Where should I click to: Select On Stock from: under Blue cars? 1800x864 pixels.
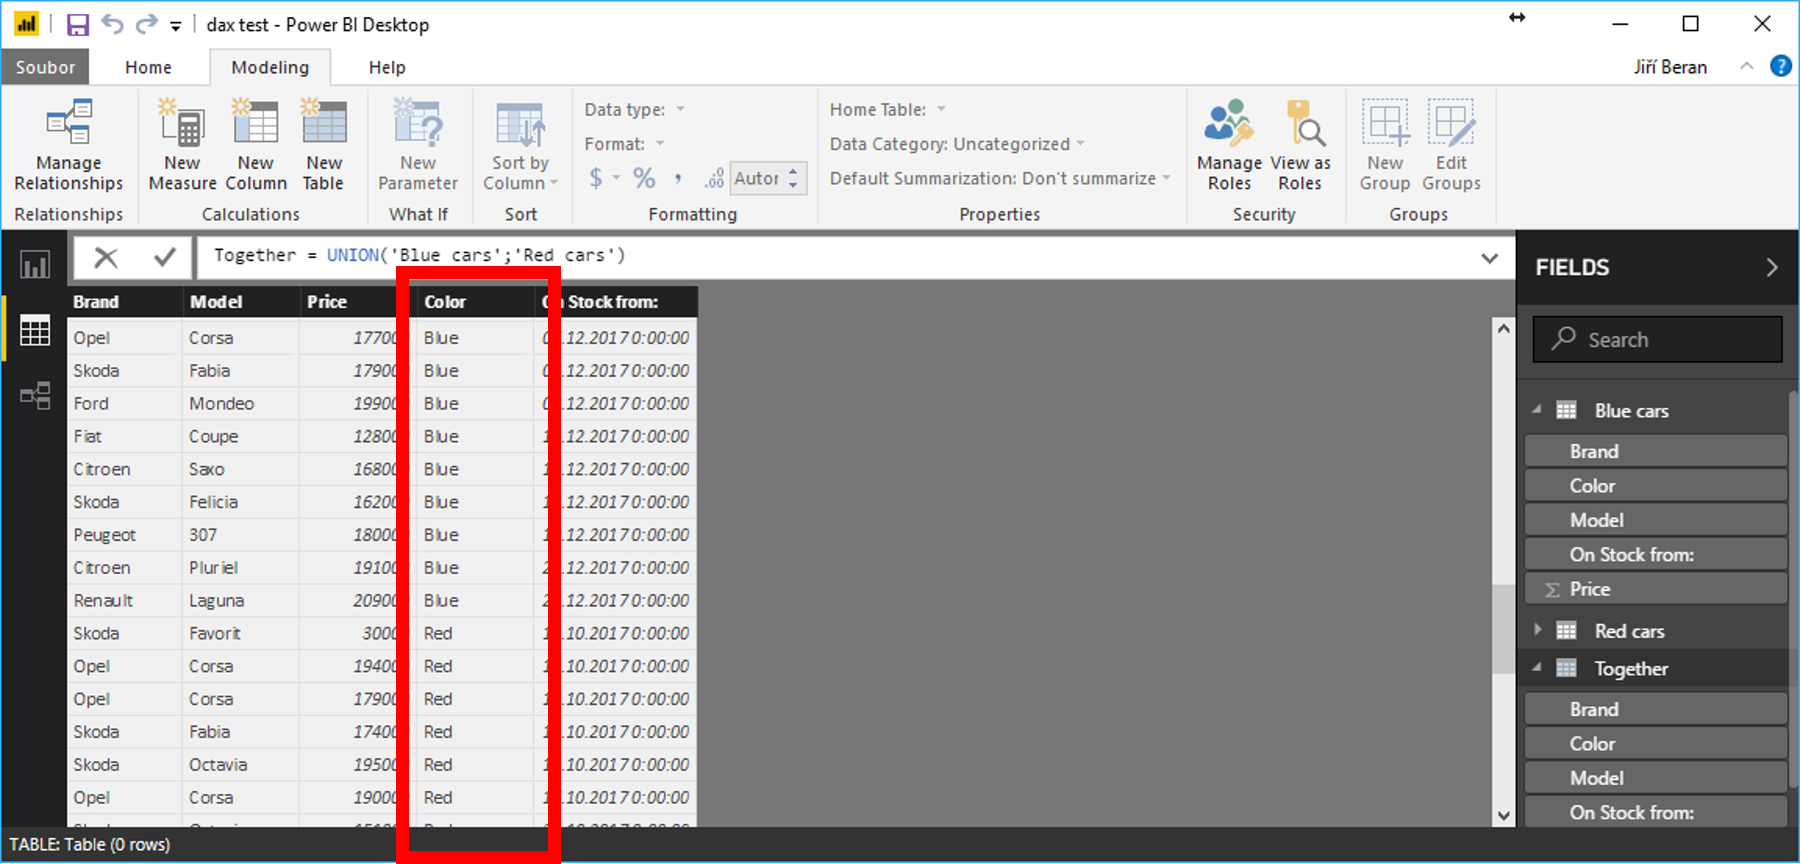1656,554
